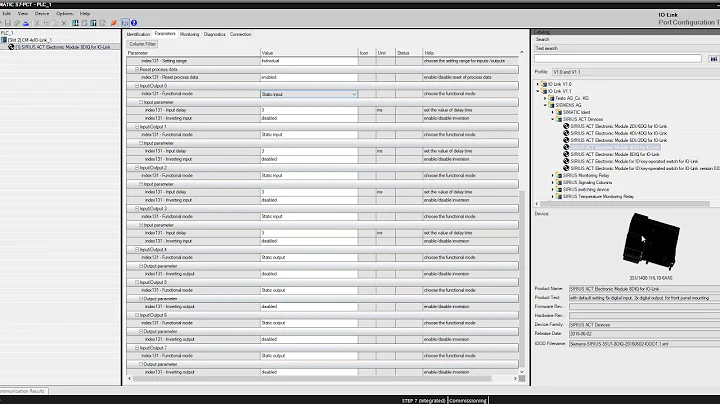Click the Product Name field
The height and width of the screenshot is (404, 720).
(644, 289)
